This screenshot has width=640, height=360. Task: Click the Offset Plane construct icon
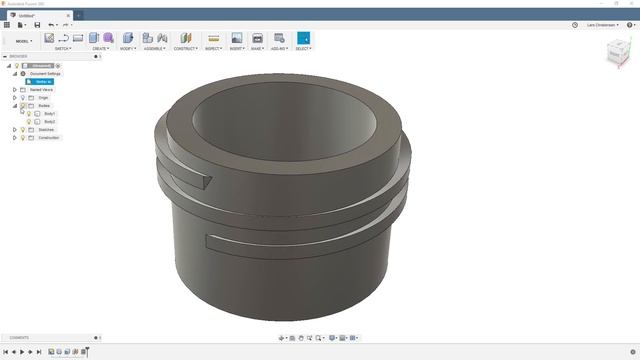186,38
